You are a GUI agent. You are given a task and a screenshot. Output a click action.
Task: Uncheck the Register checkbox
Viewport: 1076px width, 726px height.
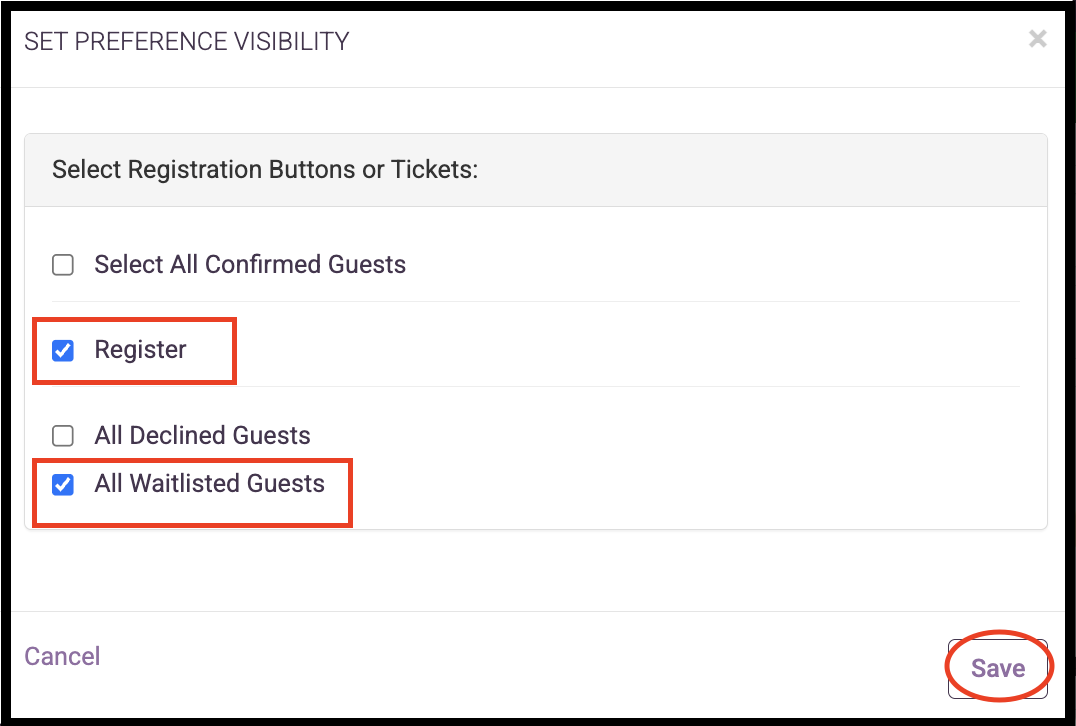(x=63, y=350)
